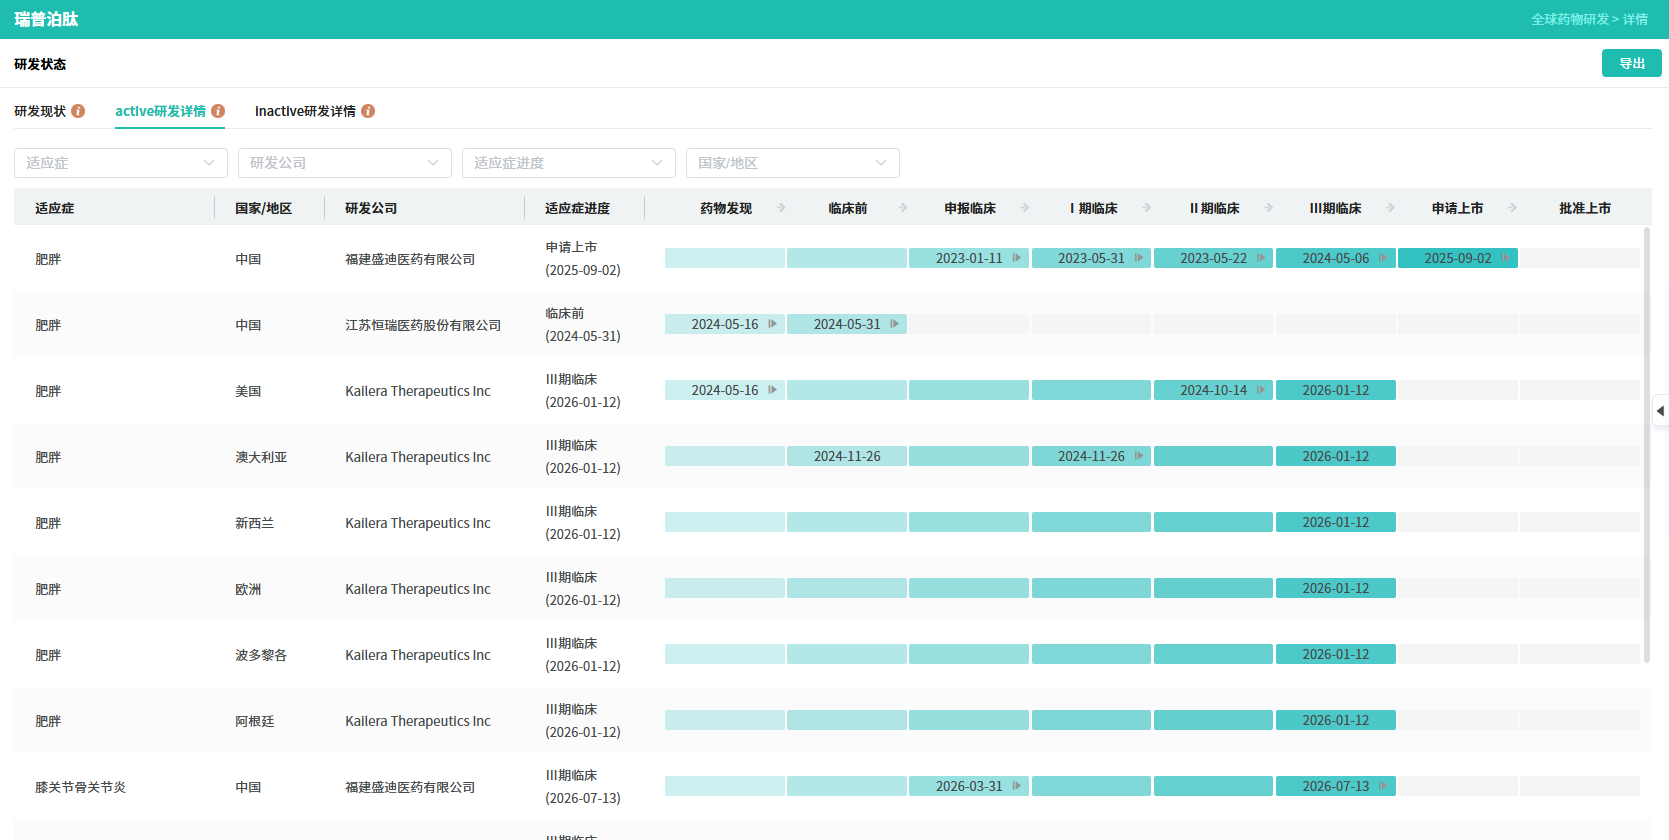Expand the collapsed side panel arrow

coord(1661,411)
